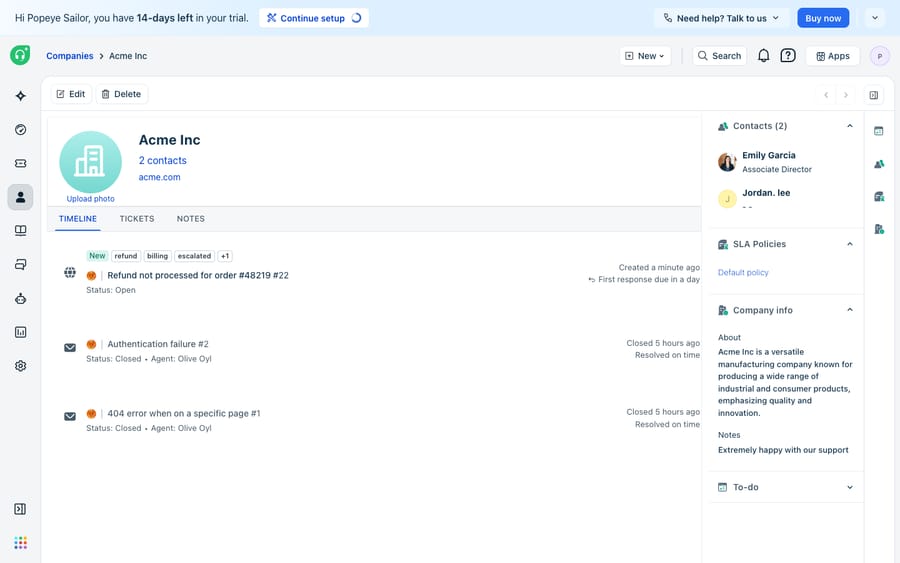Open the Tickets icon in sidebar
Screen dimensions: 900x563
21,164
